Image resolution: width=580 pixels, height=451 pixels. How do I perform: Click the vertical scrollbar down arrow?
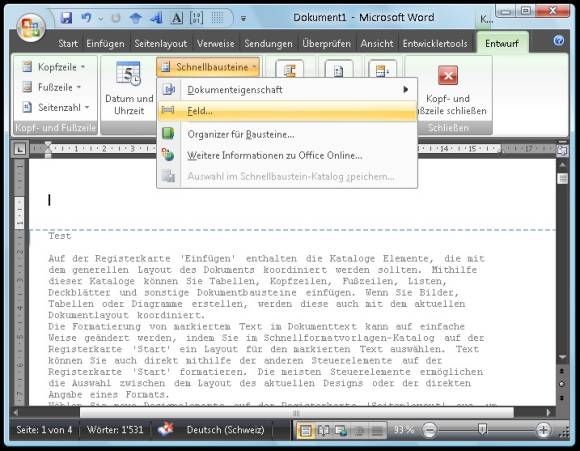(562, 357)
